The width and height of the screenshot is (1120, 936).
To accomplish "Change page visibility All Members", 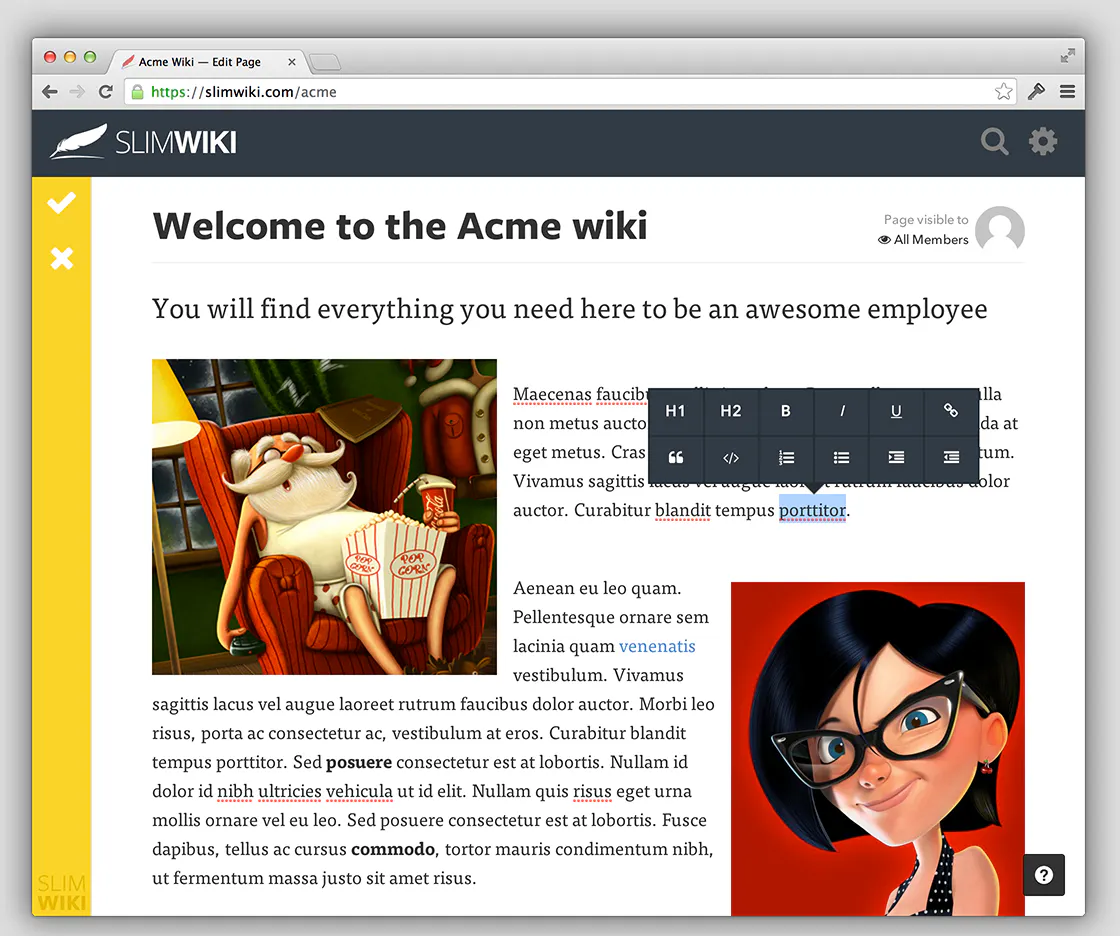I will (923, 239).
